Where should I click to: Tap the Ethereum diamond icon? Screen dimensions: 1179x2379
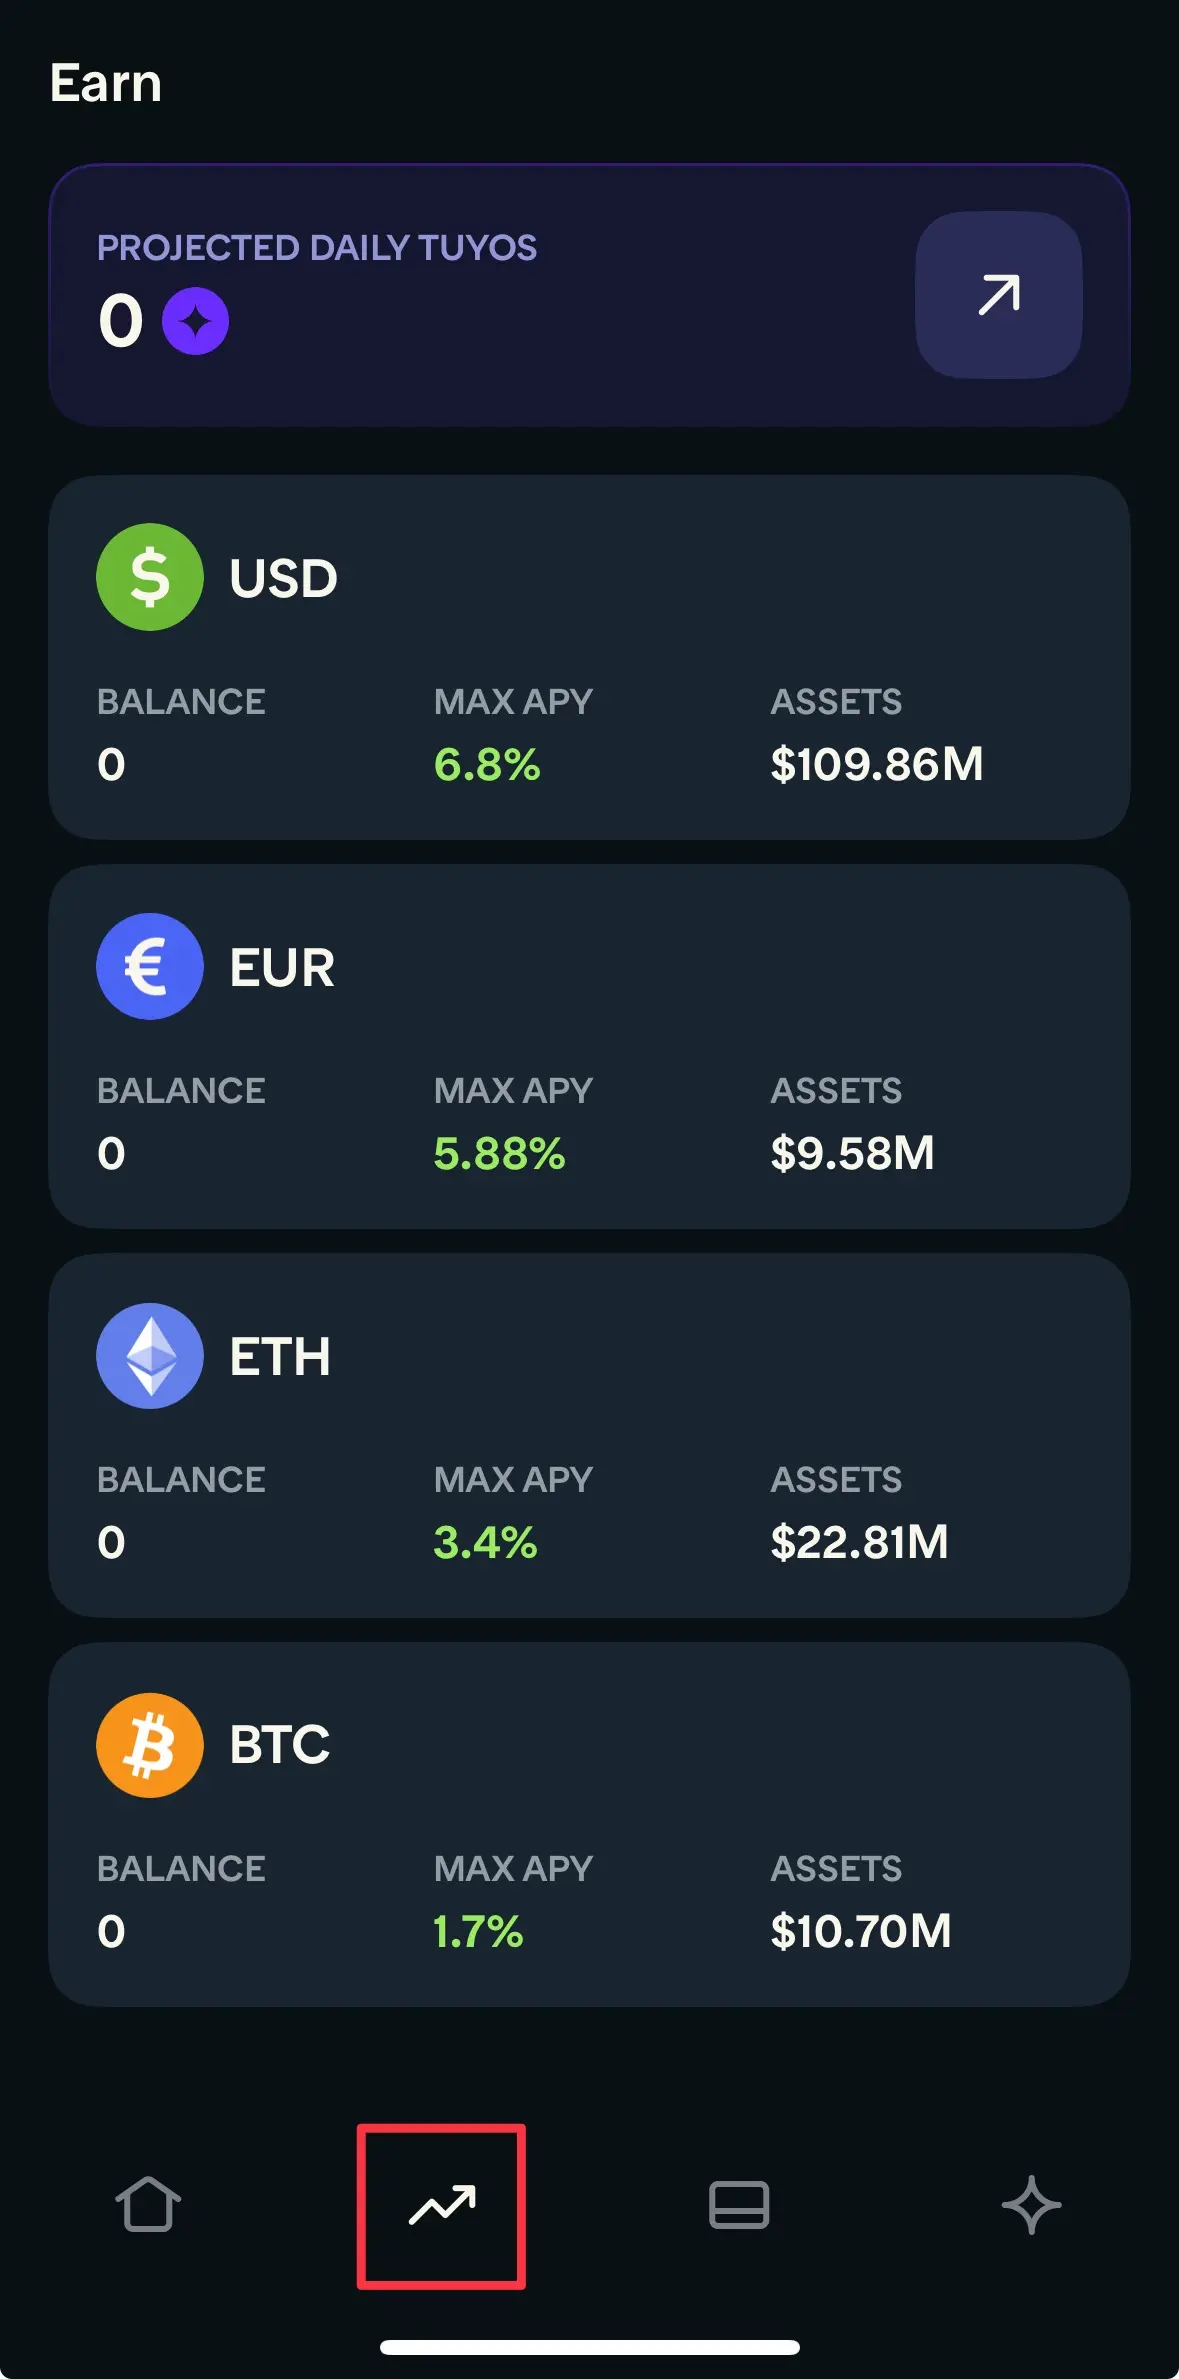(150, 1355)
